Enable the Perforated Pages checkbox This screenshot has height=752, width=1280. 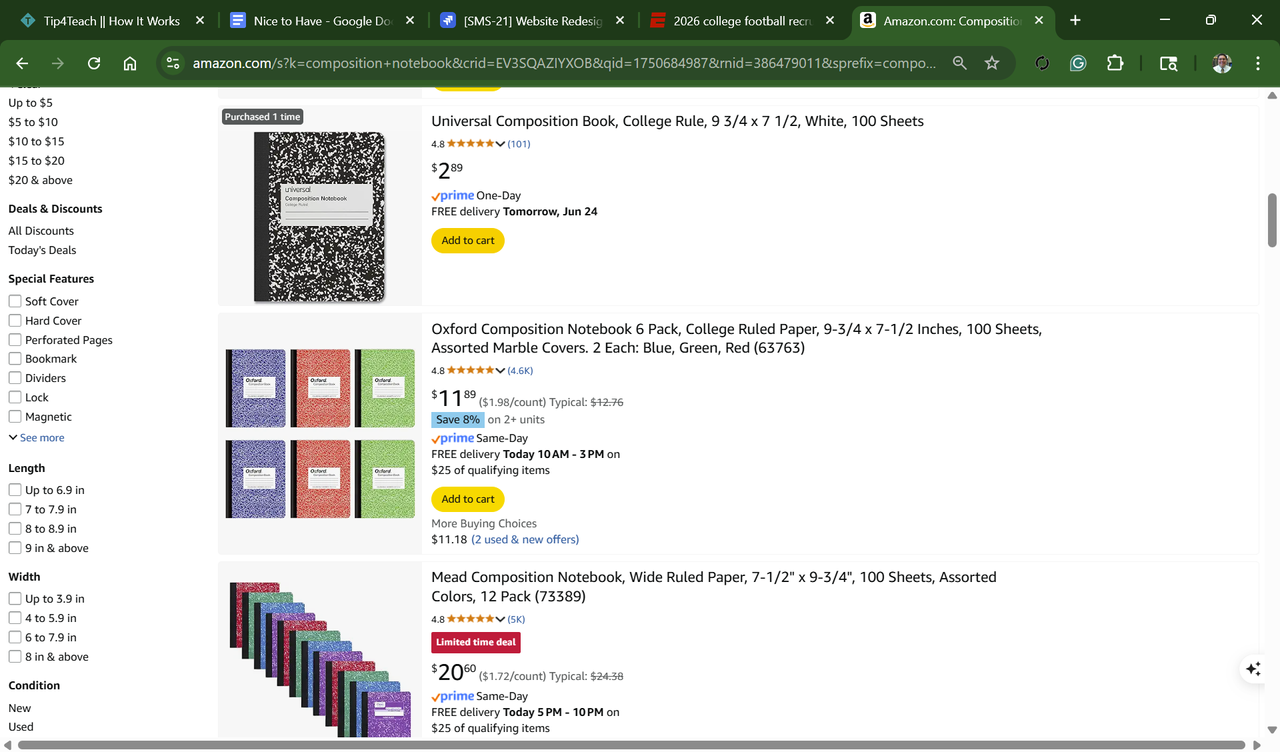pos(15,340)
